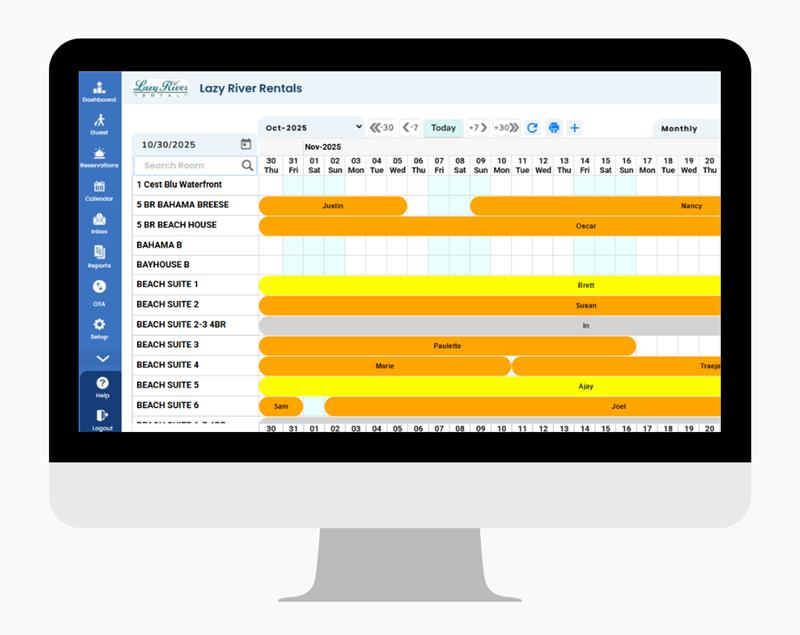Image resolution: width=800 pixels, height=635 pixels.
Task: Open the OTA channel icon
Action: (99, 288)
